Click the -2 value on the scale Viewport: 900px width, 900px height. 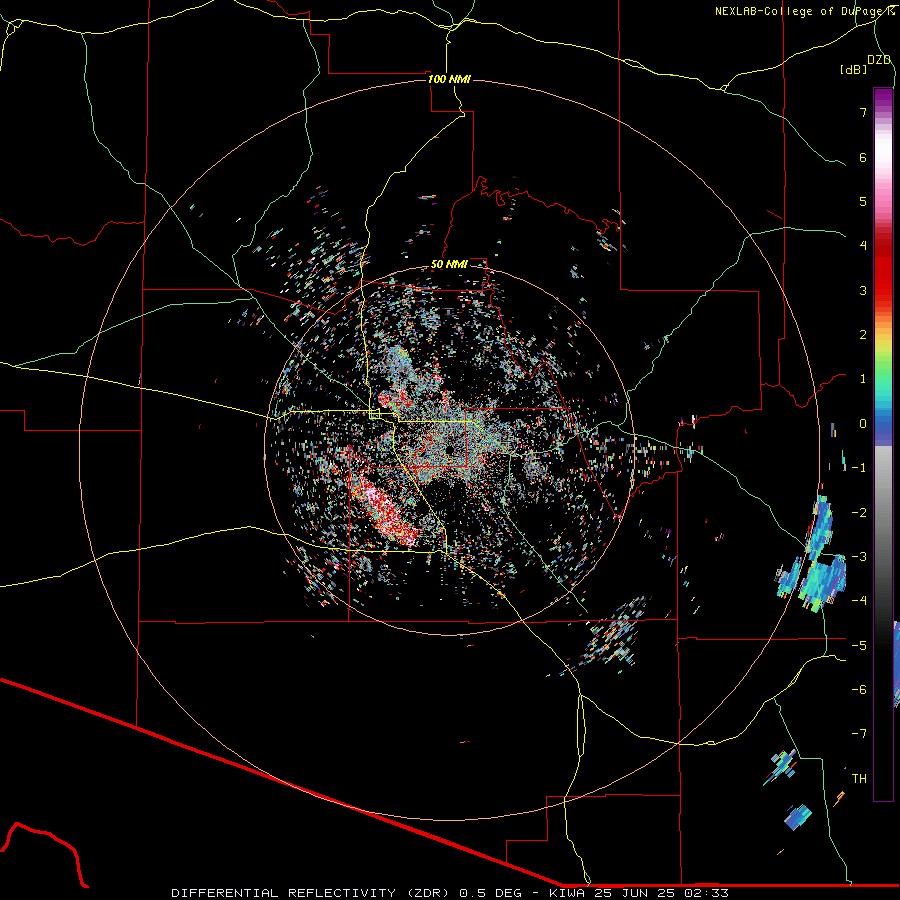(859, 513)
